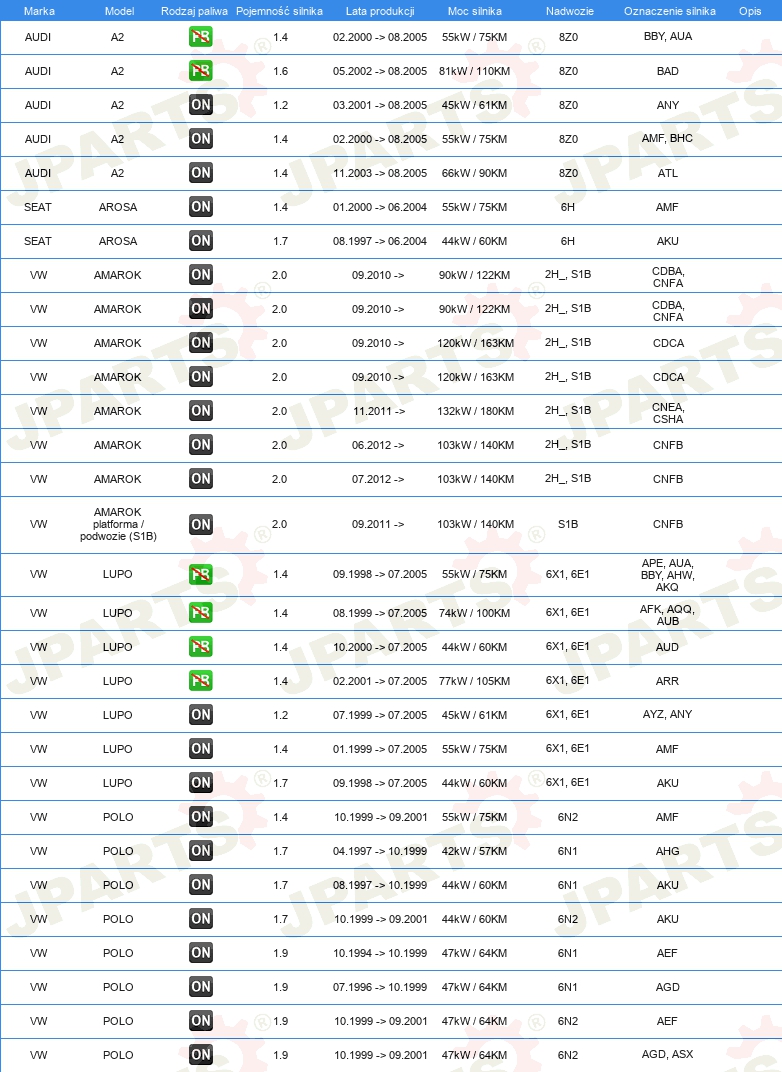Click the ON icon in the Polo 1.9 AGD 07.1996 row
Viewport: 782px width, 1072px height.
point(200,987)
